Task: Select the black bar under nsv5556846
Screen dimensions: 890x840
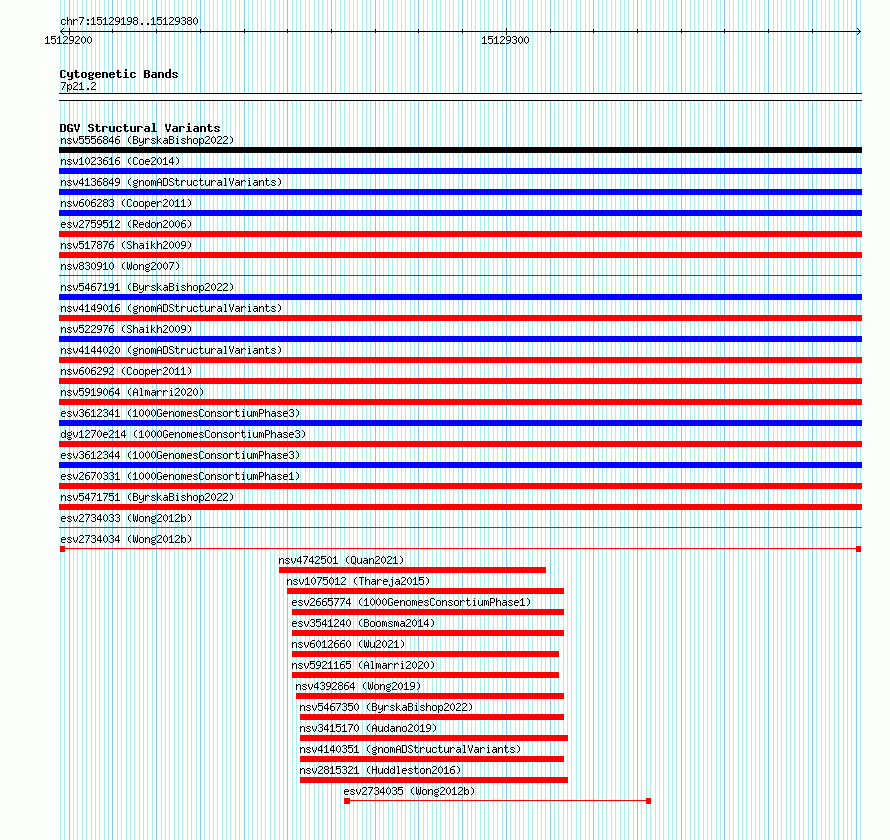Action: 460,150
